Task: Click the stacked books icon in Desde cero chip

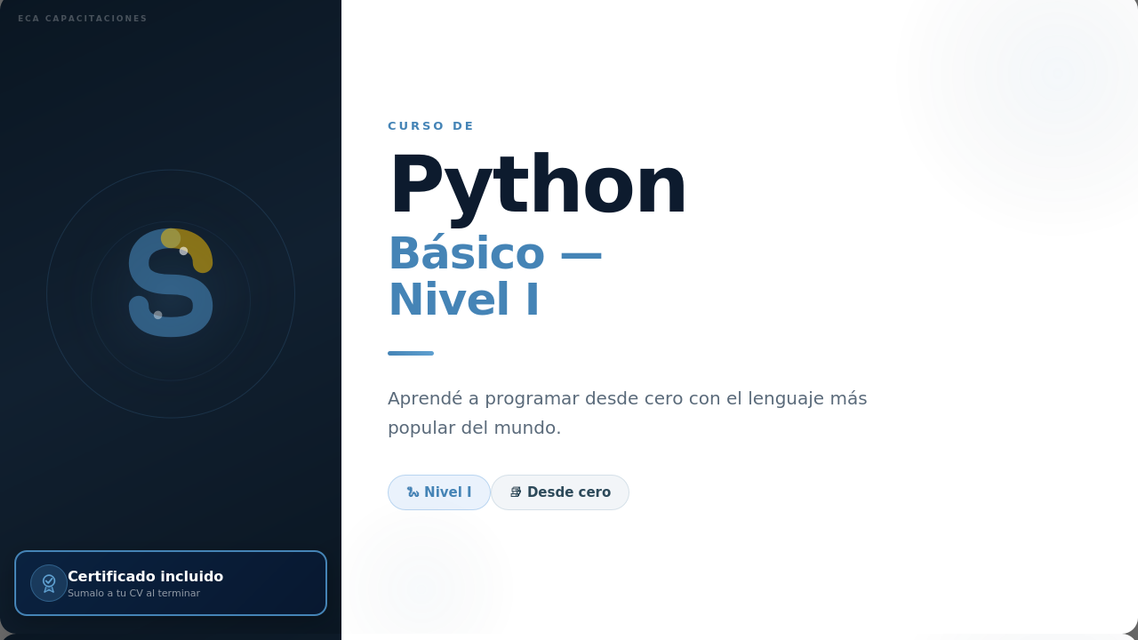Action: 516,492
